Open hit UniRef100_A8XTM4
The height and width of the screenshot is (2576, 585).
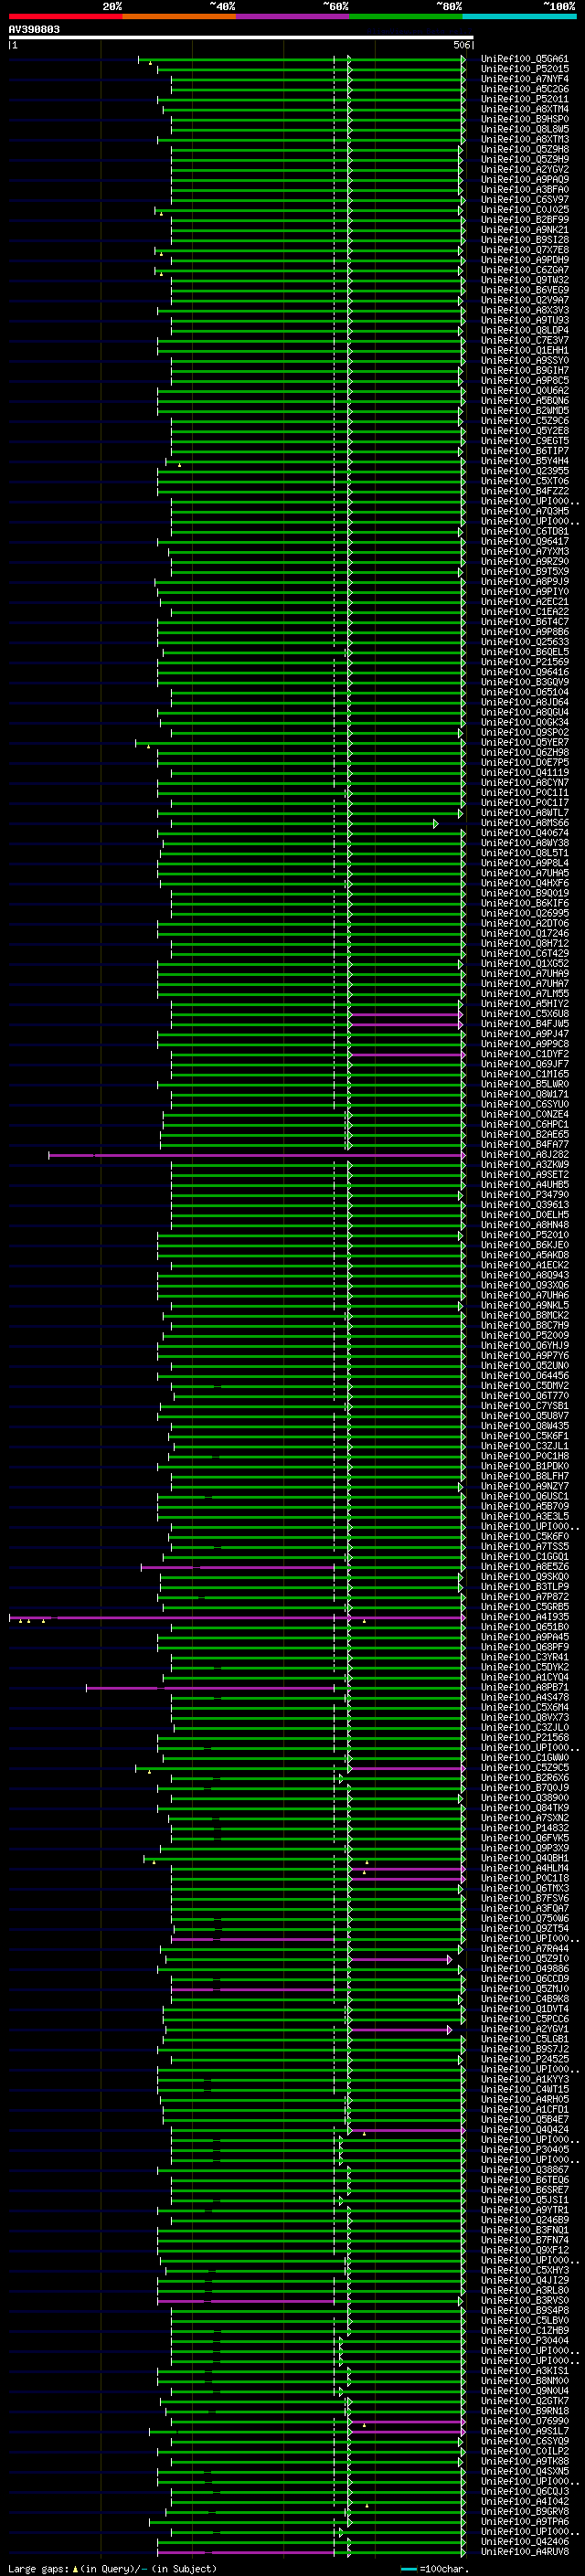[524, 109]
